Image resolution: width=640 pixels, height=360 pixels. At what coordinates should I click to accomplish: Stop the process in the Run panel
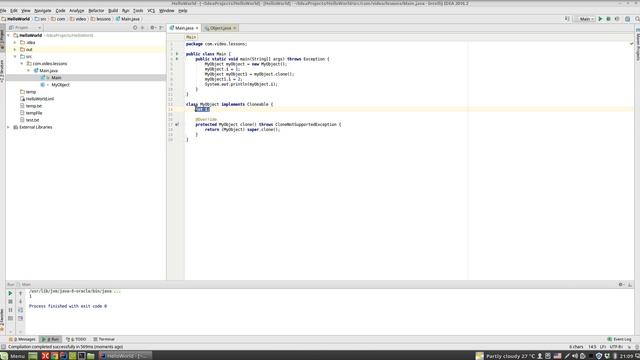pos(10,302)
